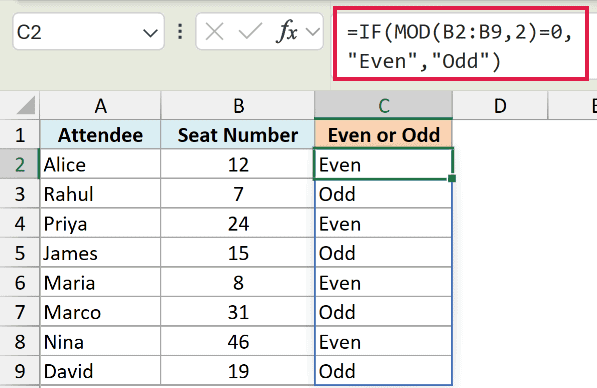Select column C header
The image size is (597, 388).
pos(383,105)
